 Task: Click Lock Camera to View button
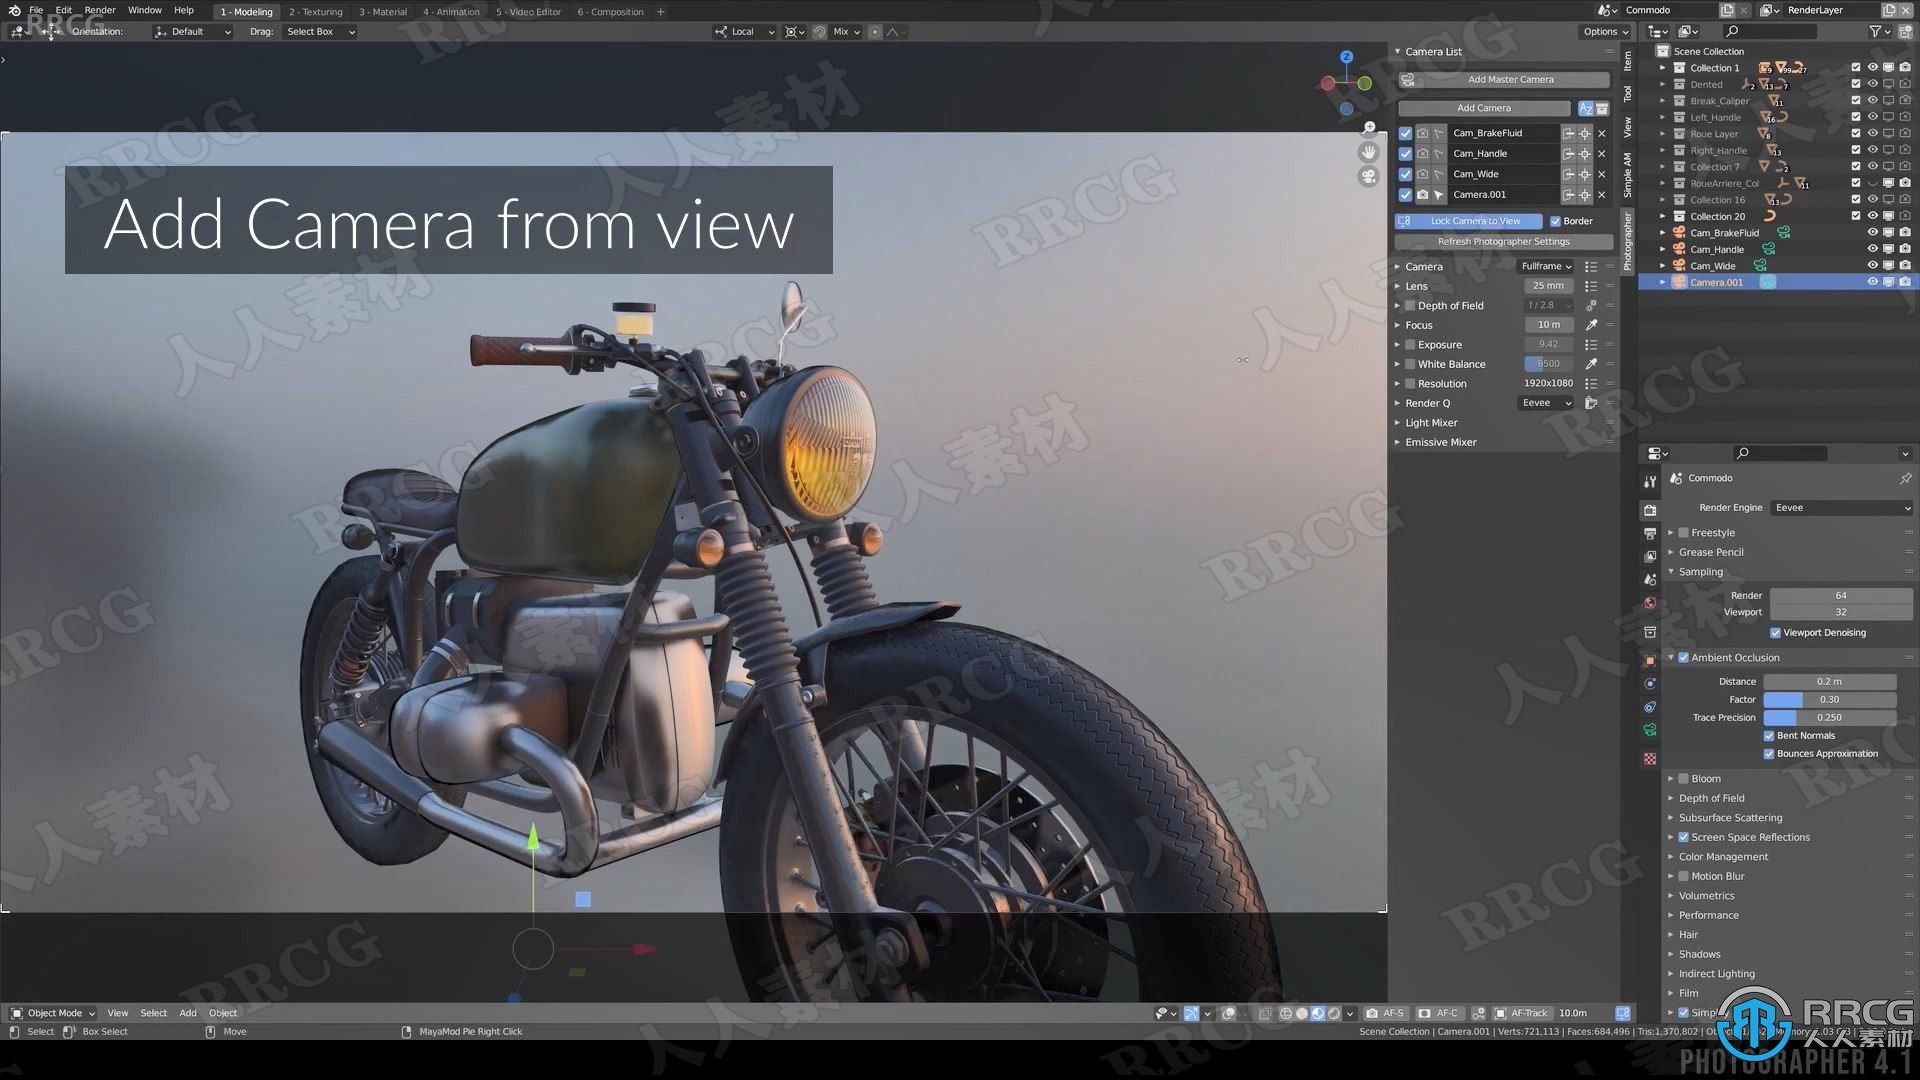coord(1473,220)
